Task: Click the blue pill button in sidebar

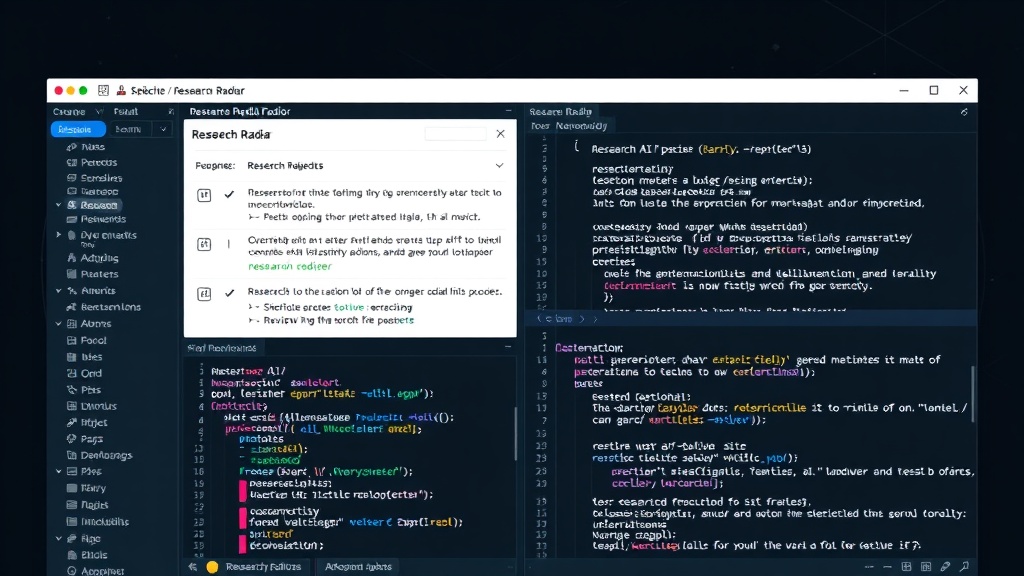Action: coord(78,129)
